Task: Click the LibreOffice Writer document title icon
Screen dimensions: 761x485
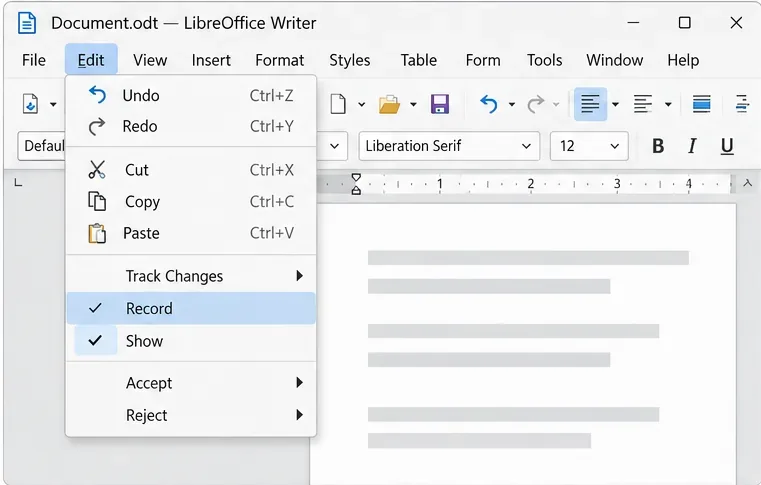Action: point(27,23)
